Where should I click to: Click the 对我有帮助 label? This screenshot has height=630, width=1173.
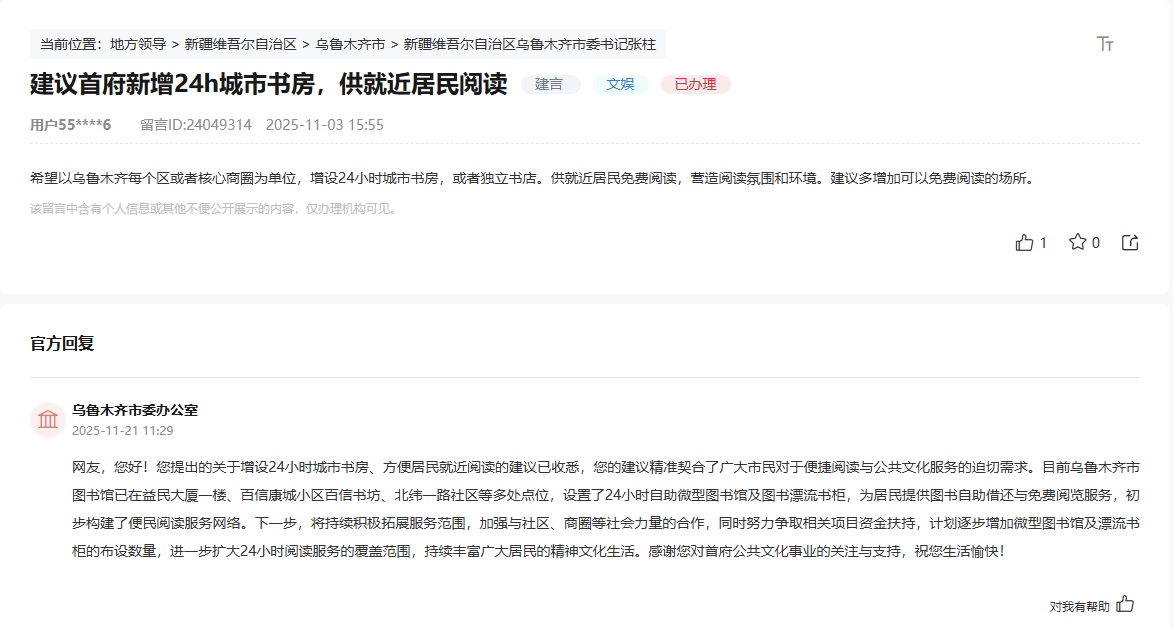(x=1079, y=606)
